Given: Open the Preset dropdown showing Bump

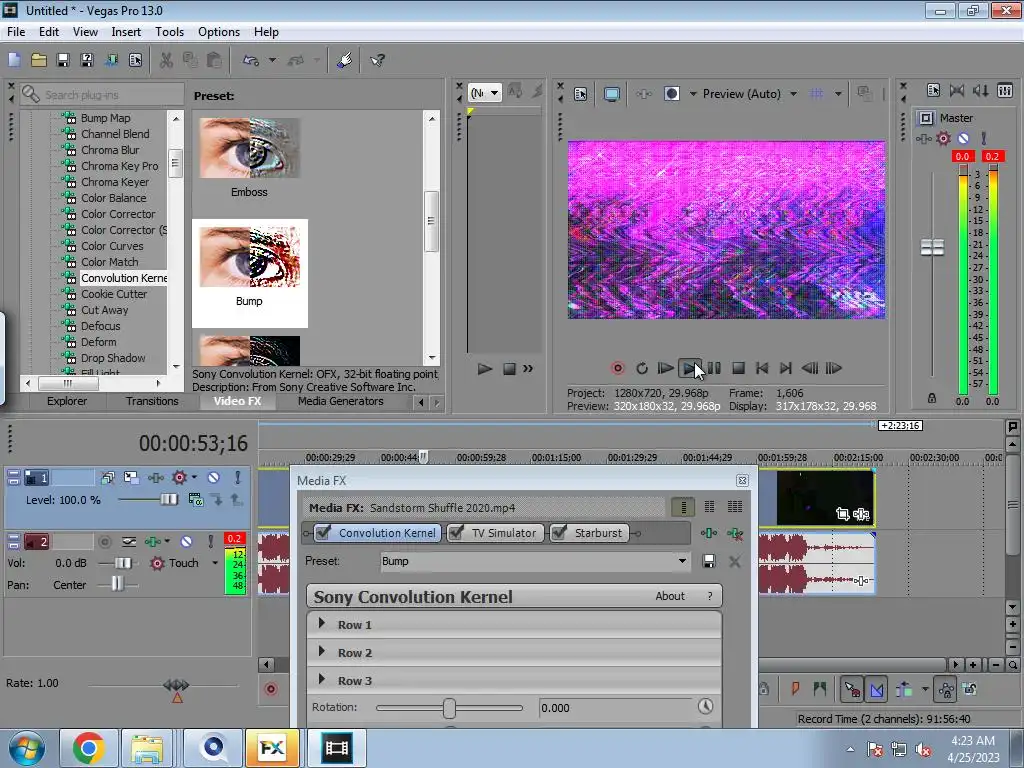Looking at the screenshot, I should 682,561.
